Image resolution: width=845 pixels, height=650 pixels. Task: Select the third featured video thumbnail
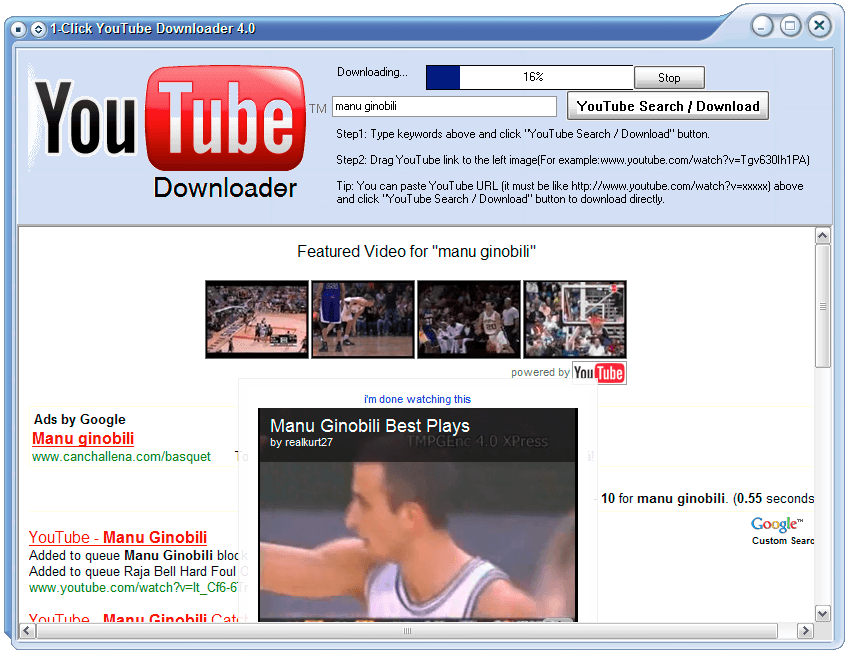click(468, 319)
